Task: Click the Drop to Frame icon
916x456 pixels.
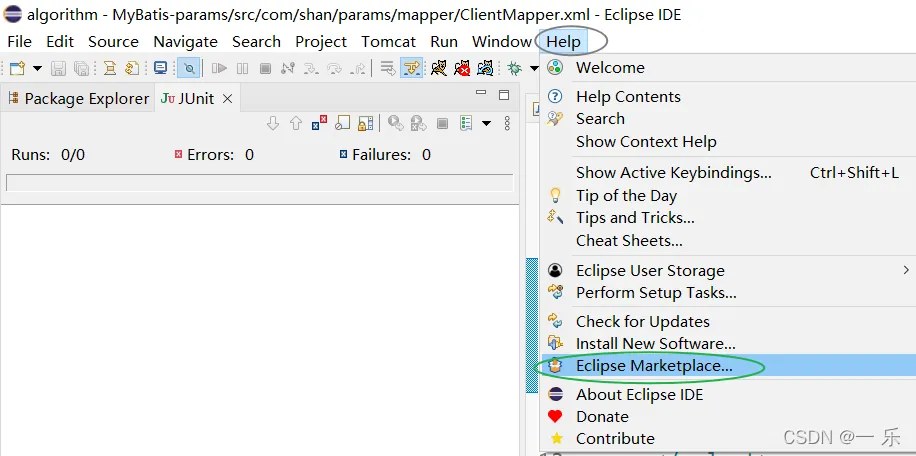Action: (388, 68)
